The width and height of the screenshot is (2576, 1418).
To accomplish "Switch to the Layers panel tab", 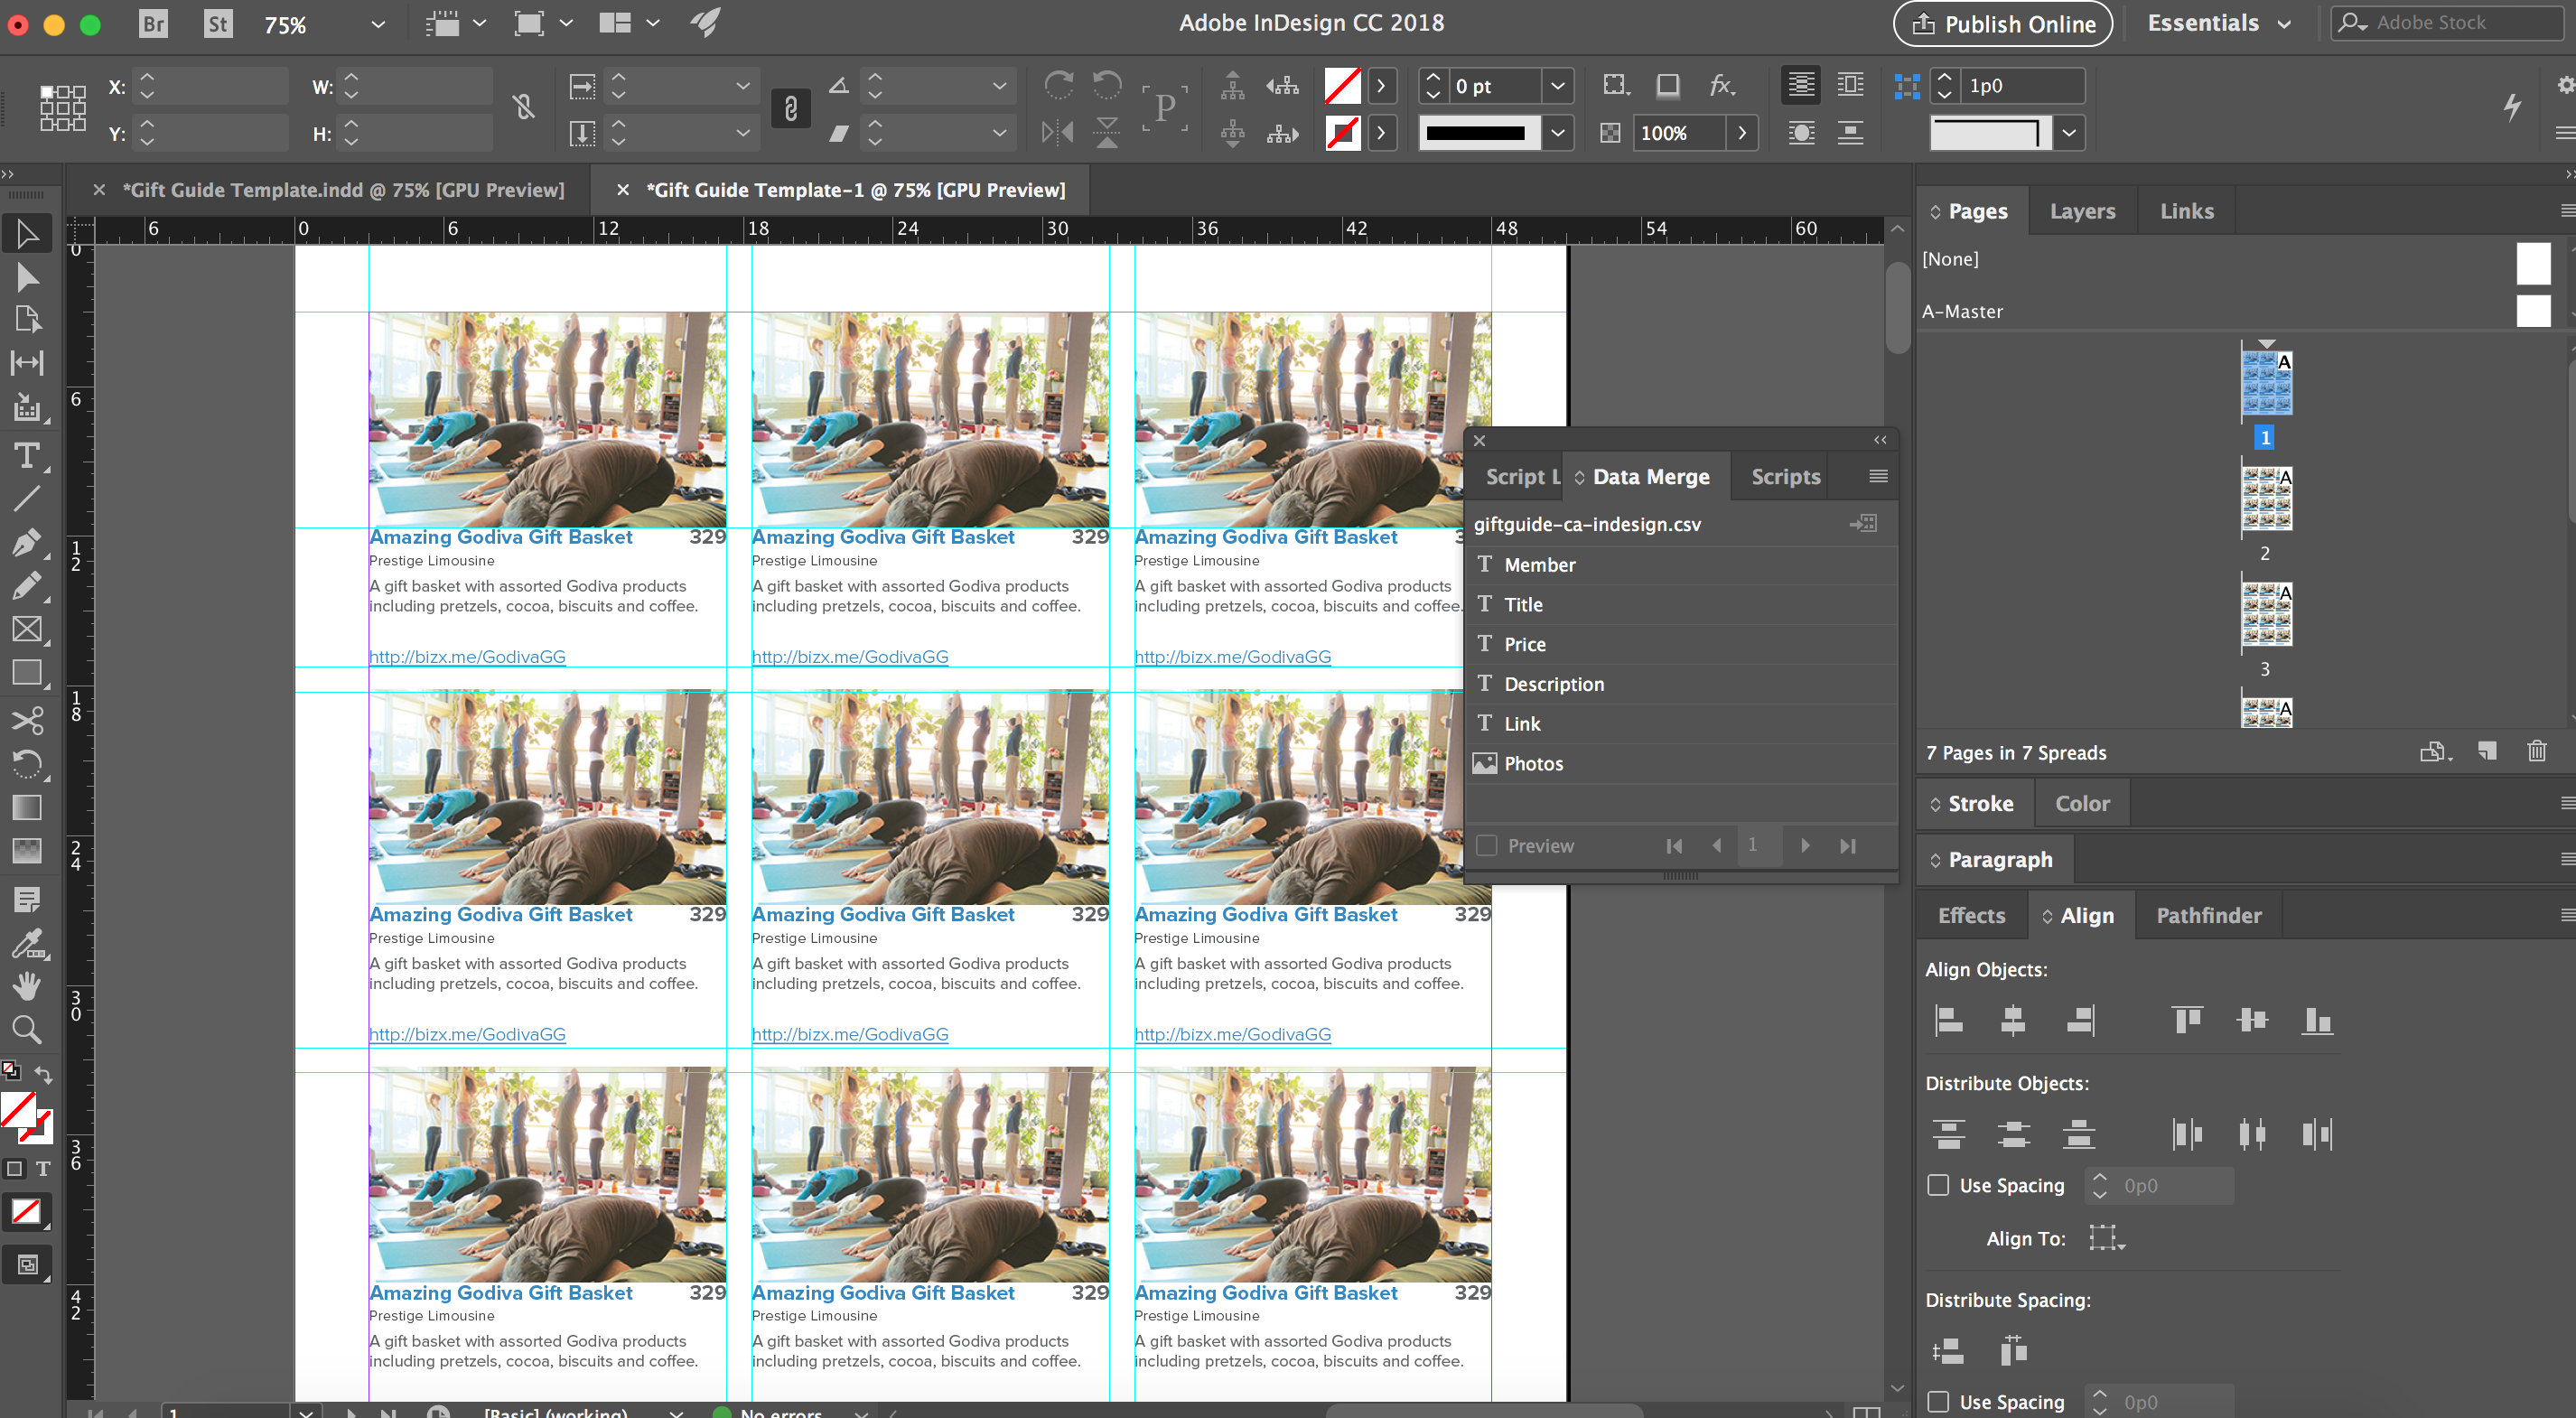I will [2082, 211].
